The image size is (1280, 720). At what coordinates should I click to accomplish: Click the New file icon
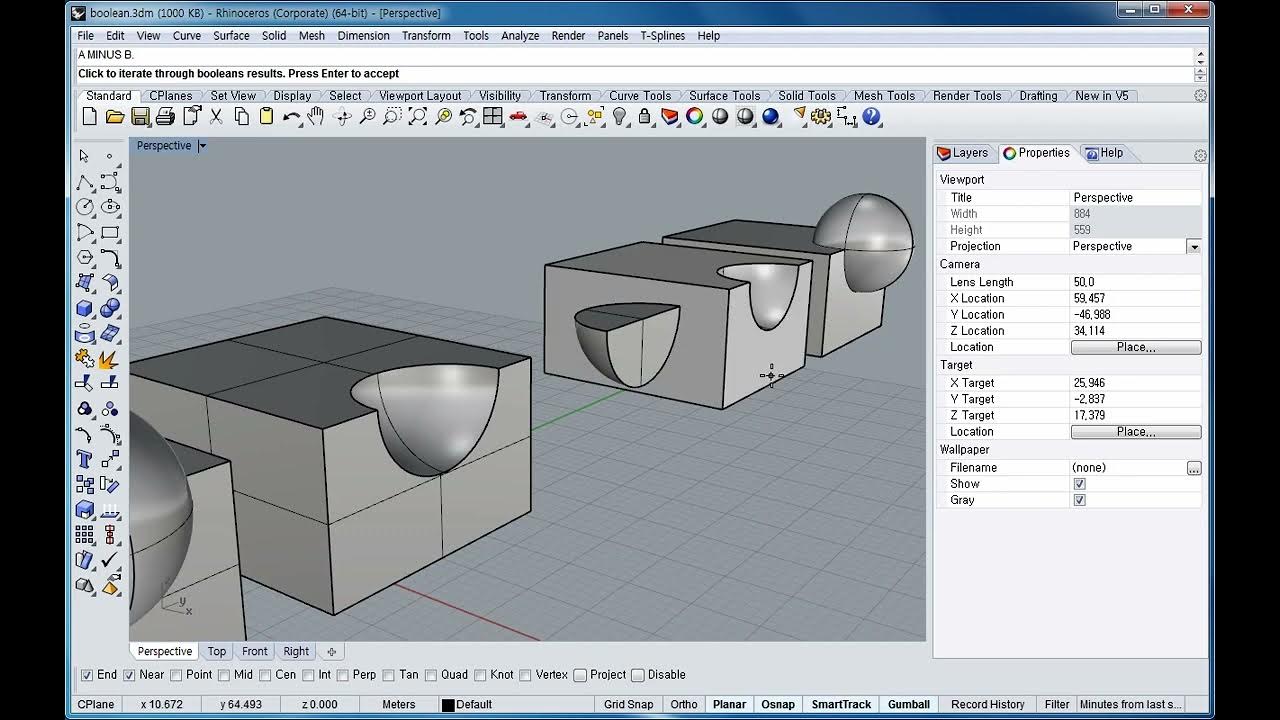point(90,117)
